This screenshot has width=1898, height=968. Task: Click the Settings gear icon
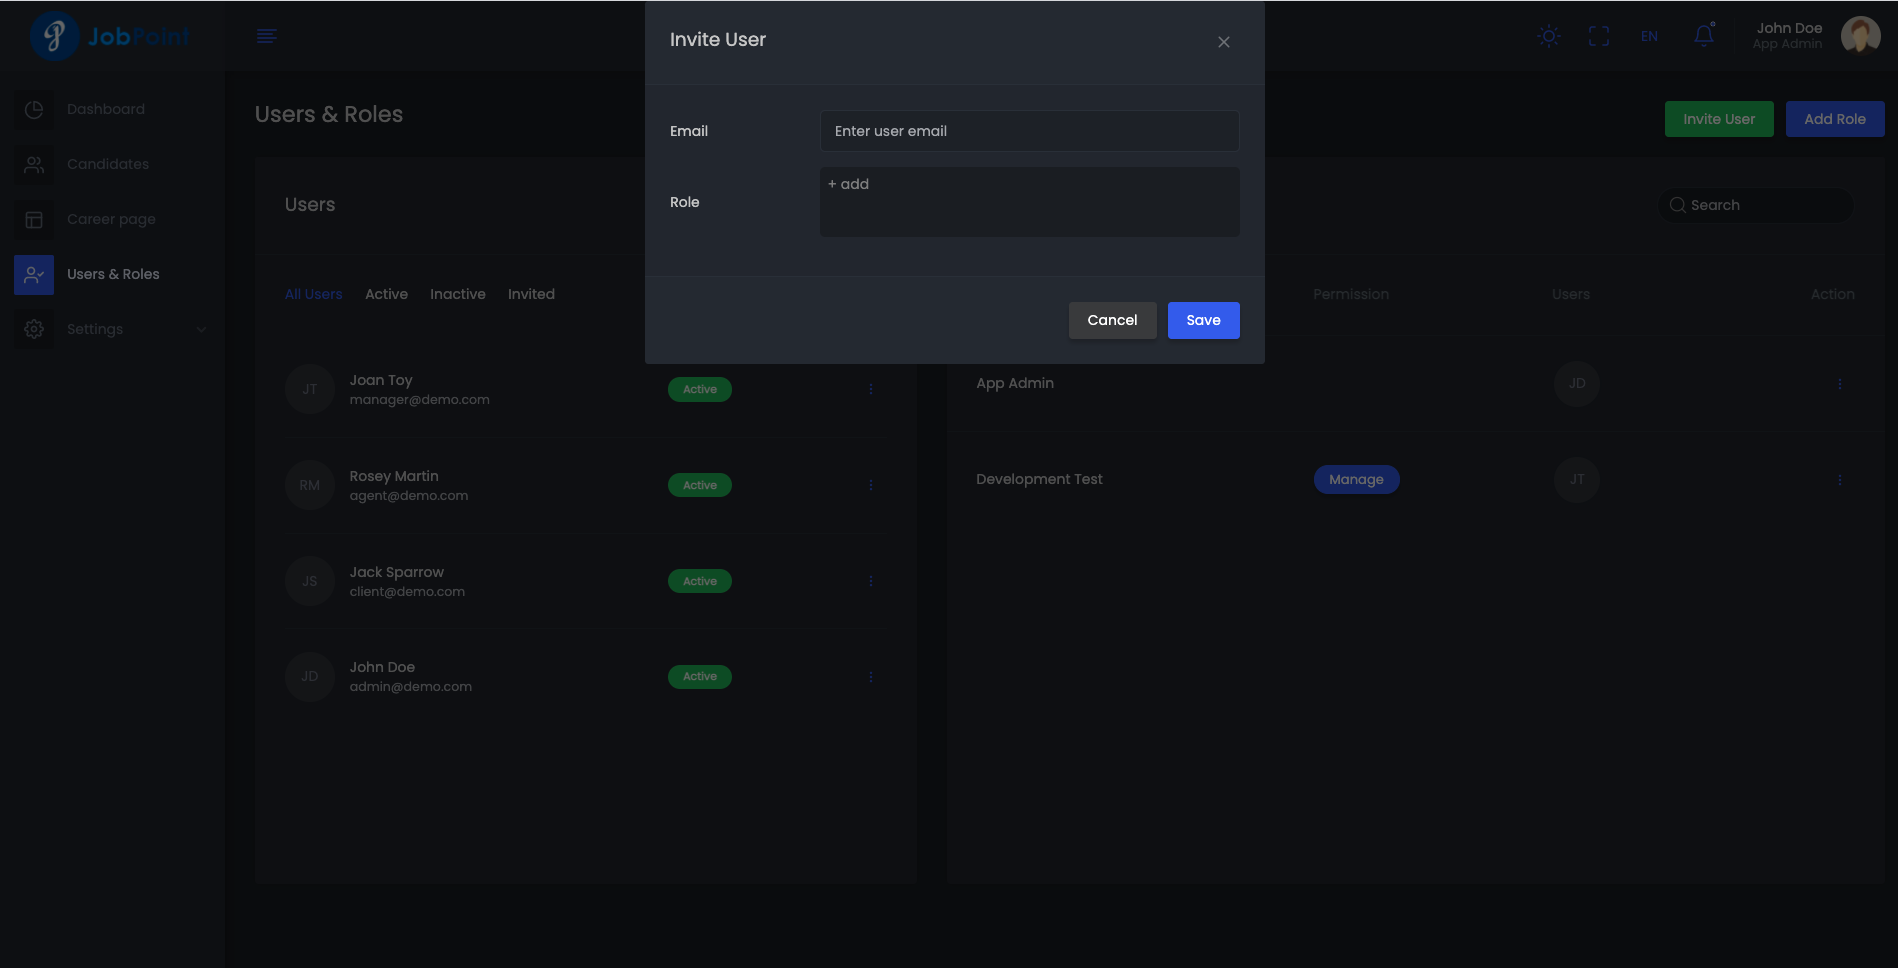tap(34, 329)
